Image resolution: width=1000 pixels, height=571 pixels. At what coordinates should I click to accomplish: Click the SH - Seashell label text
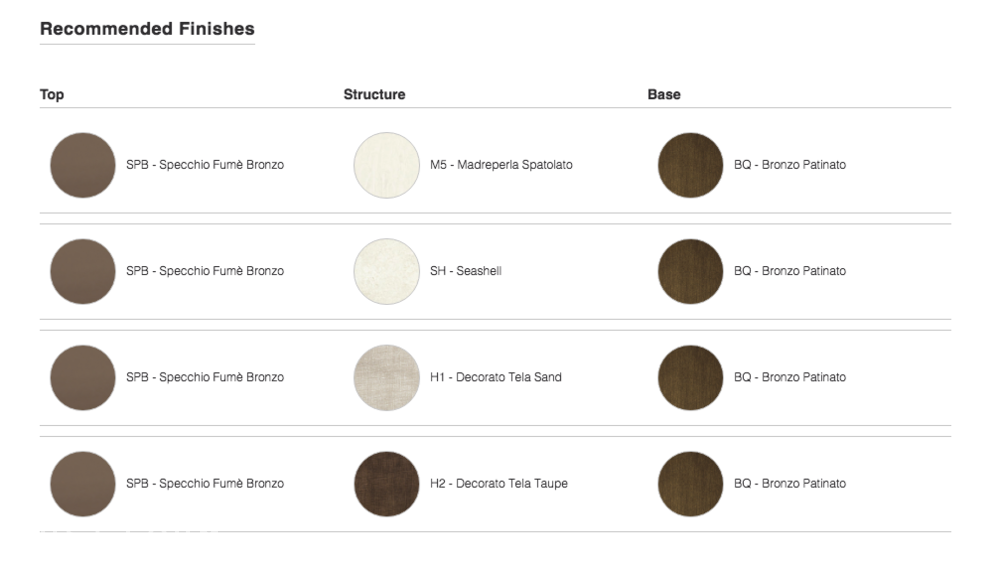pyautogui.click(x=466, y=271)
